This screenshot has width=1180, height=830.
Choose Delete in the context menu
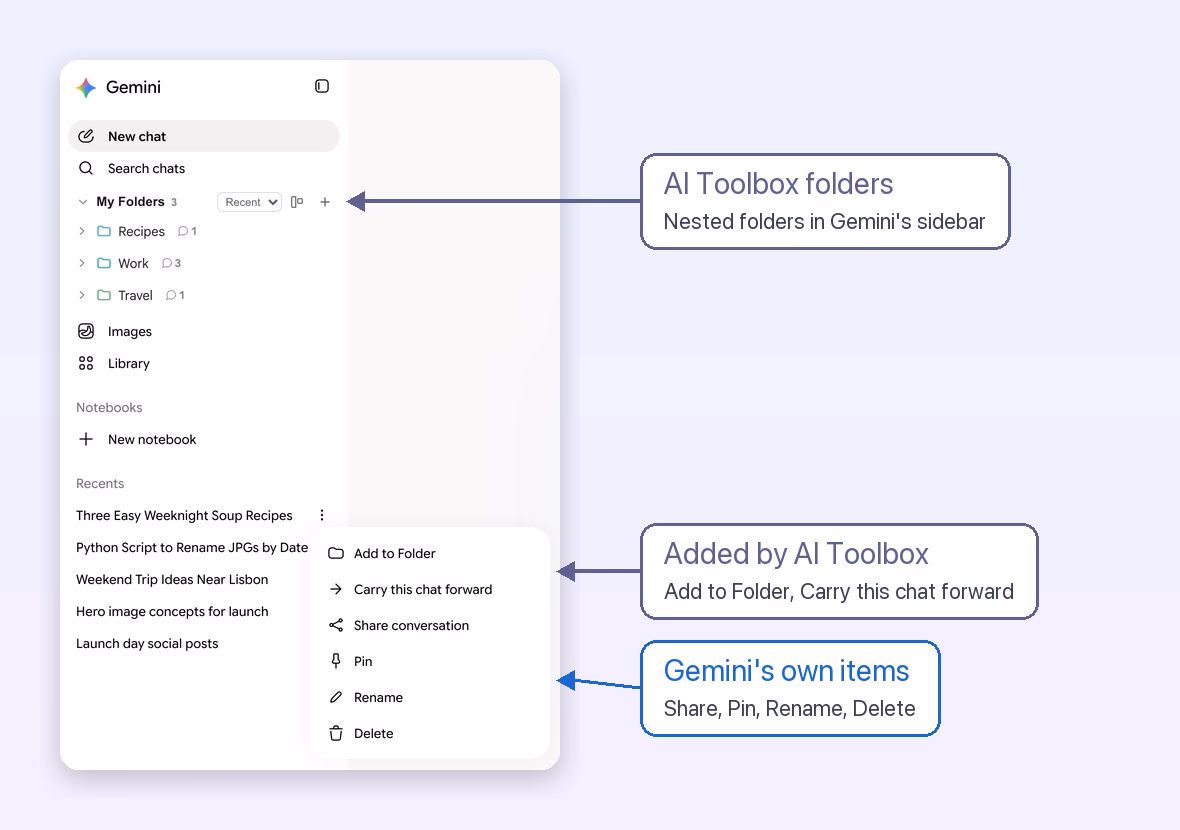pos(430,734)
